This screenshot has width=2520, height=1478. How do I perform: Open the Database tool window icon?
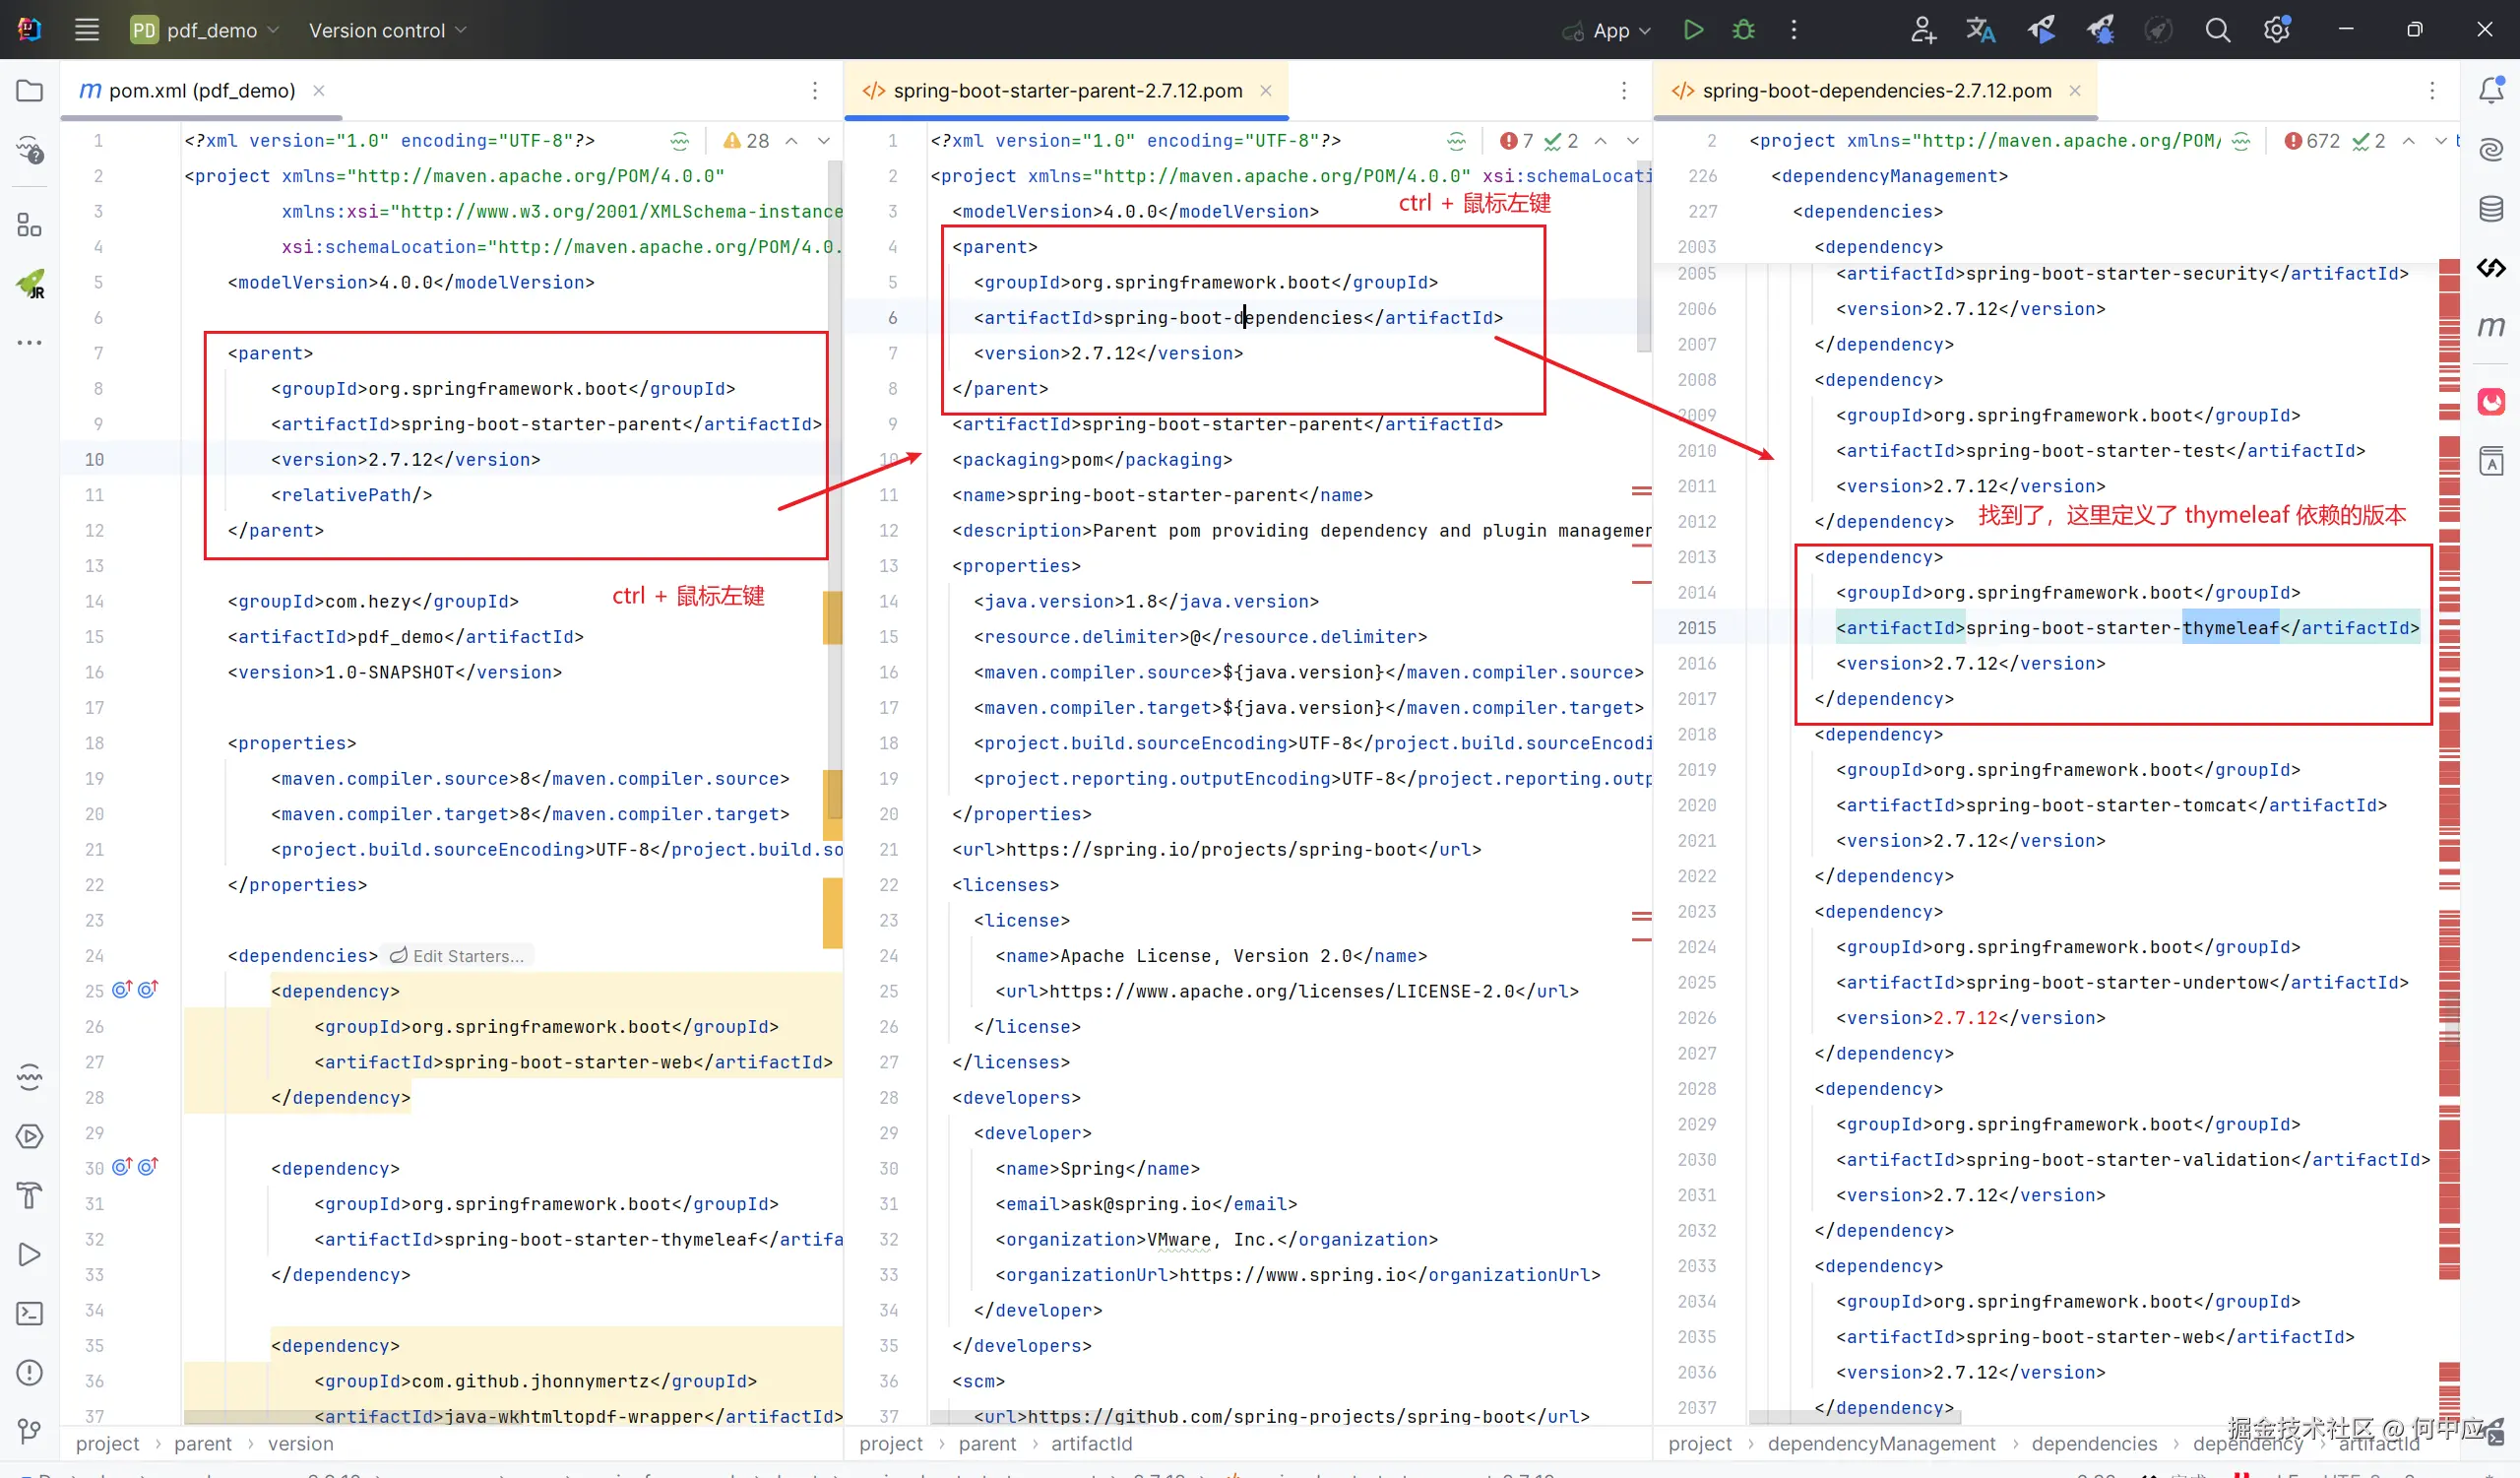coord(2490,209)
